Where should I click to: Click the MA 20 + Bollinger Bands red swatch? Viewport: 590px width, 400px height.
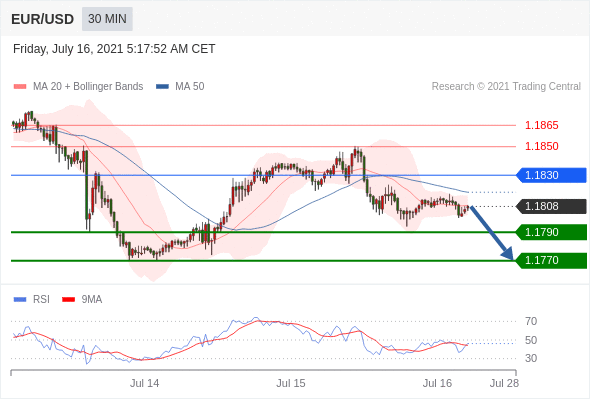pyautogui.click(x=20, y=87)
